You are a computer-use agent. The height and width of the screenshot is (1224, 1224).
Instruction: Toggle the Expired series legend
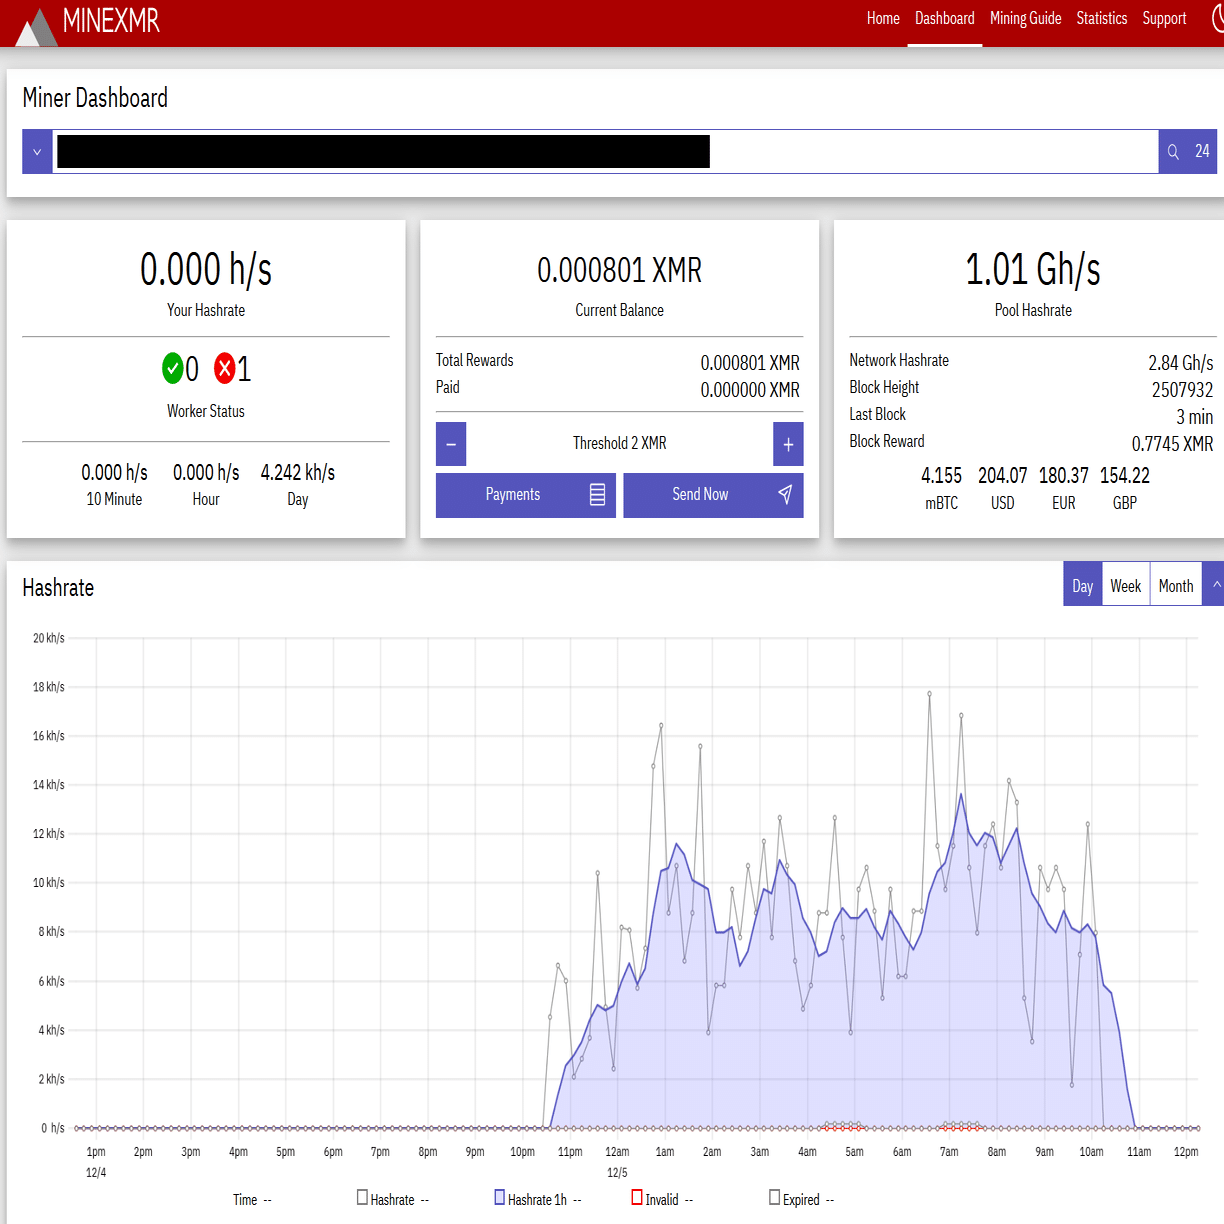pyautogui.click(x=800, y=1199)
